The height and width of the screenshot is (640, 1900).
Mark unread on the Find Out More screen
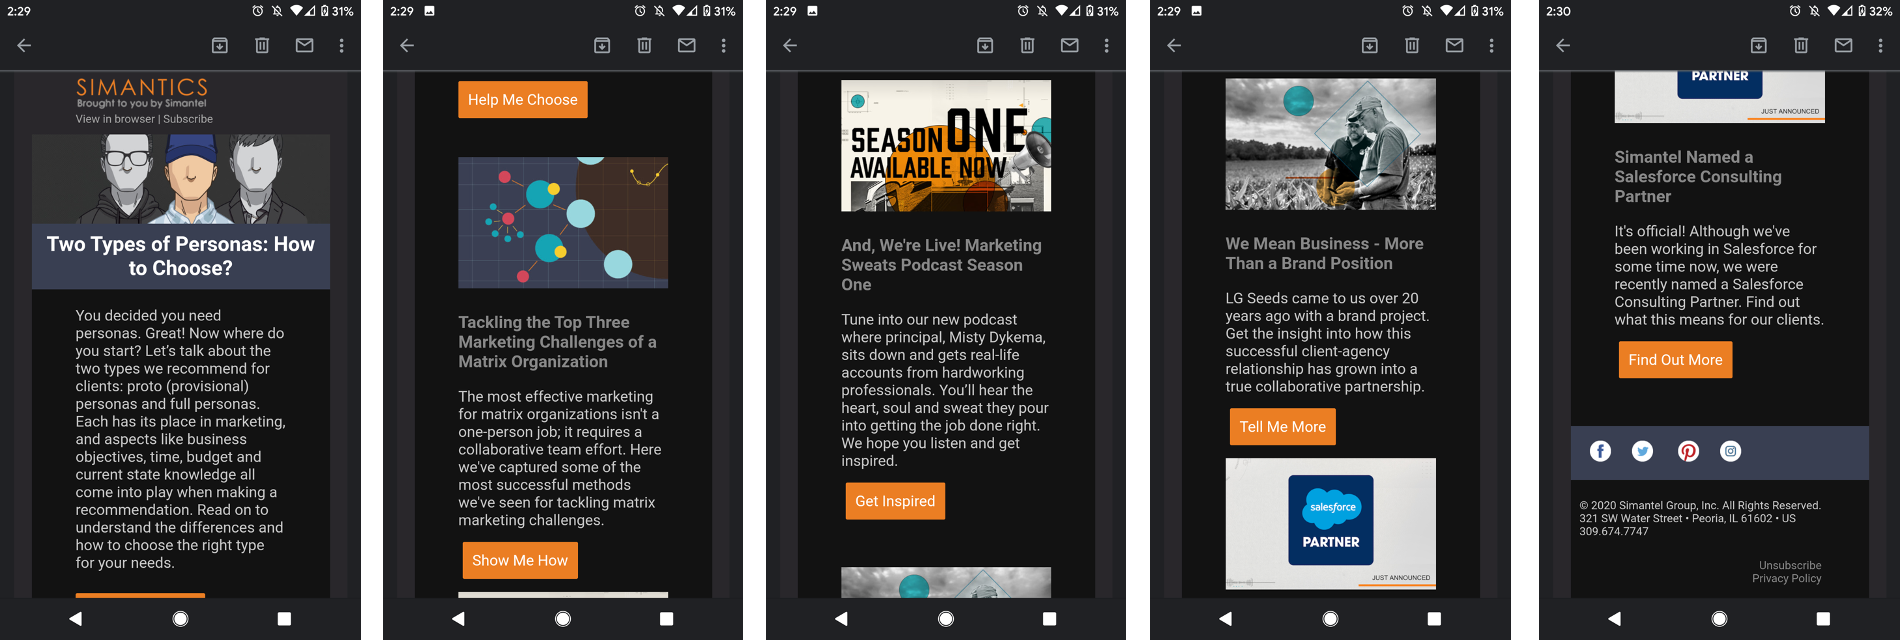click(1844, 45)
